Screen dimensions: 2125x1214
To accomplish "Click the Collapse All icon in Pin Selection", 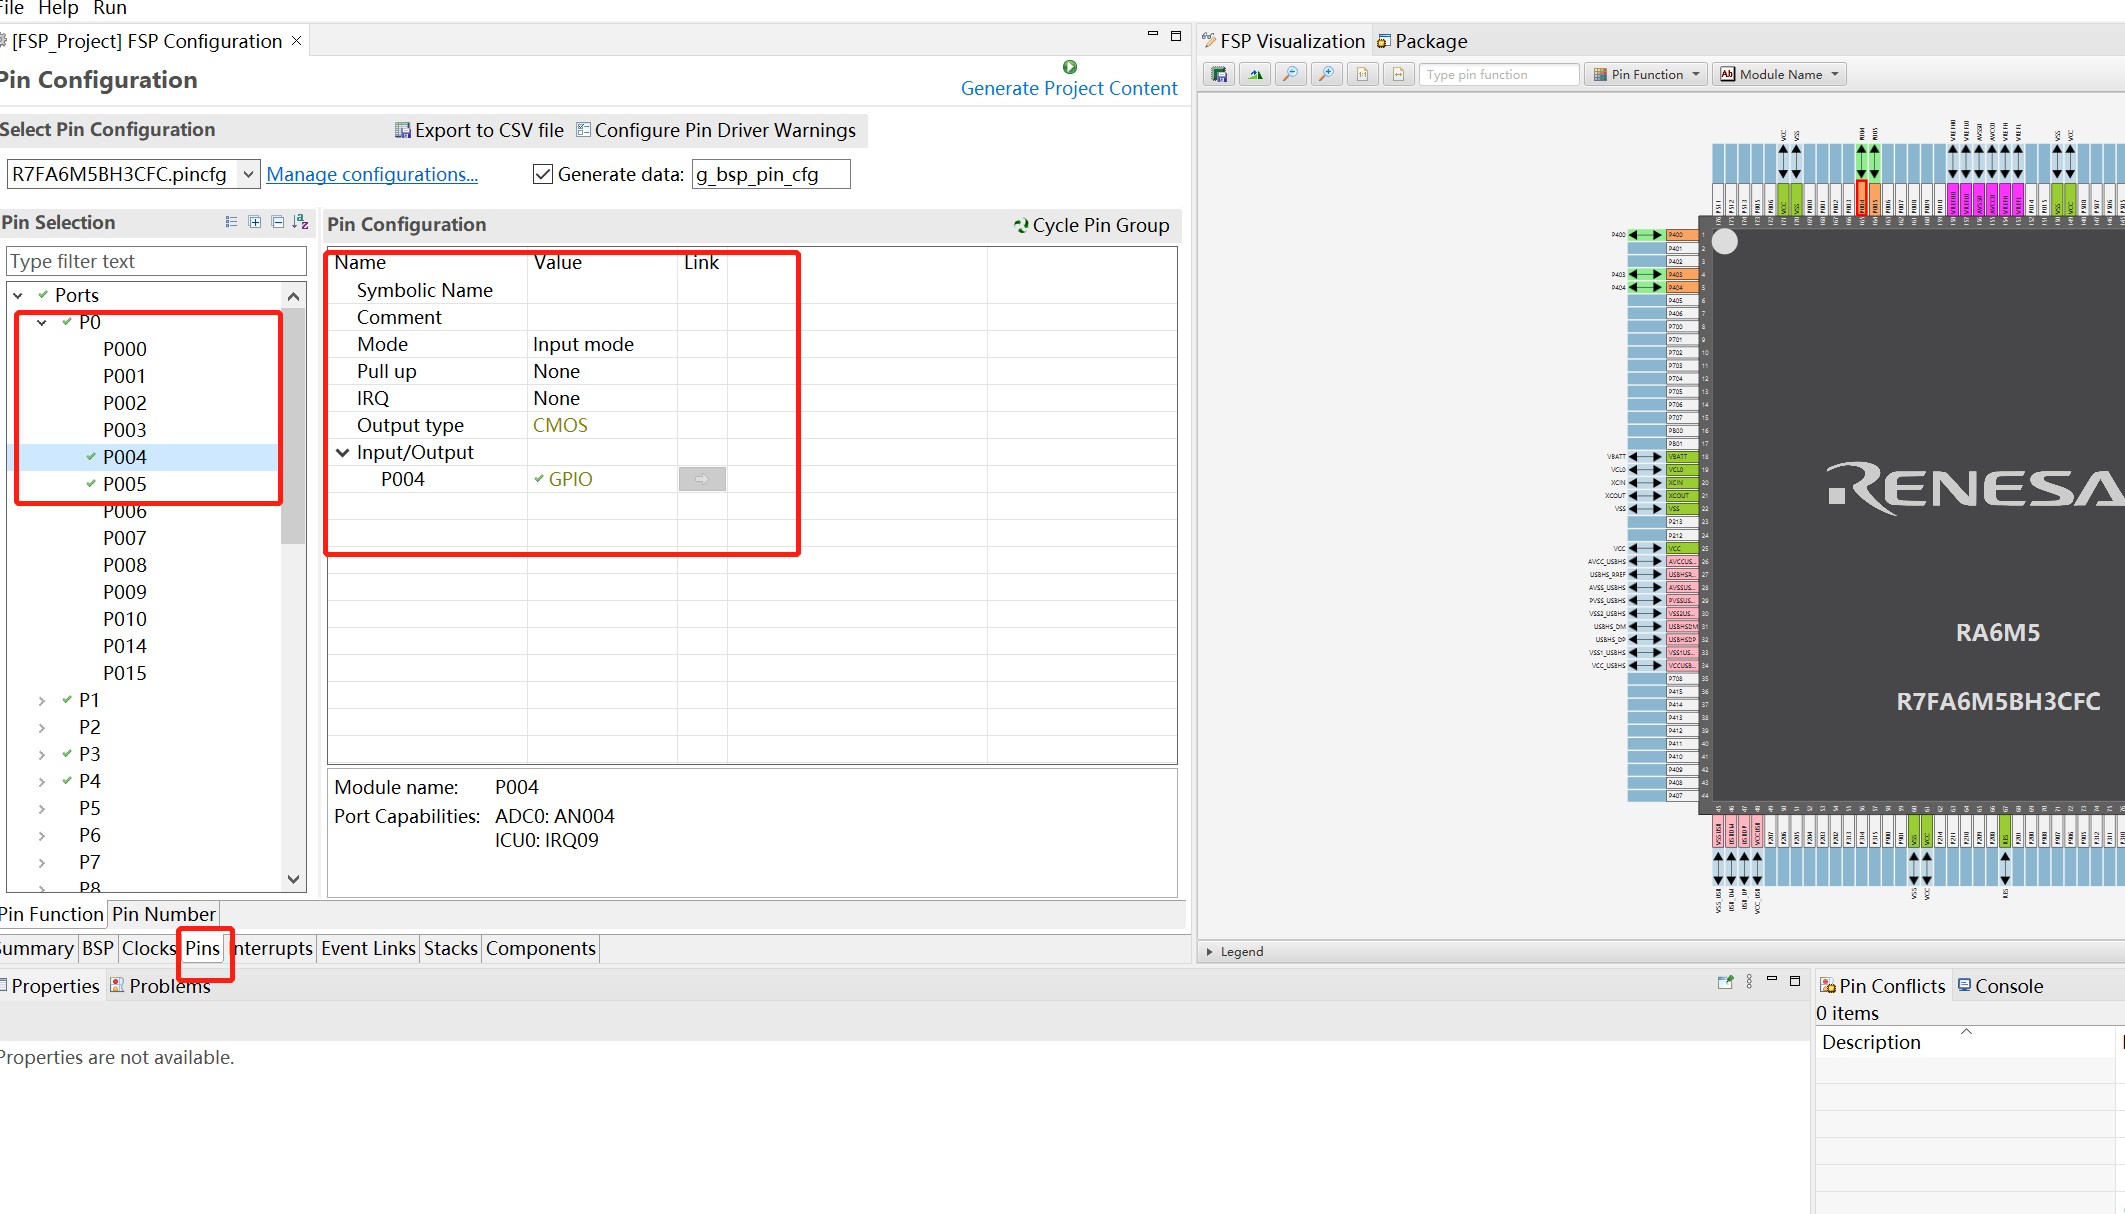I will click(278, 222).
